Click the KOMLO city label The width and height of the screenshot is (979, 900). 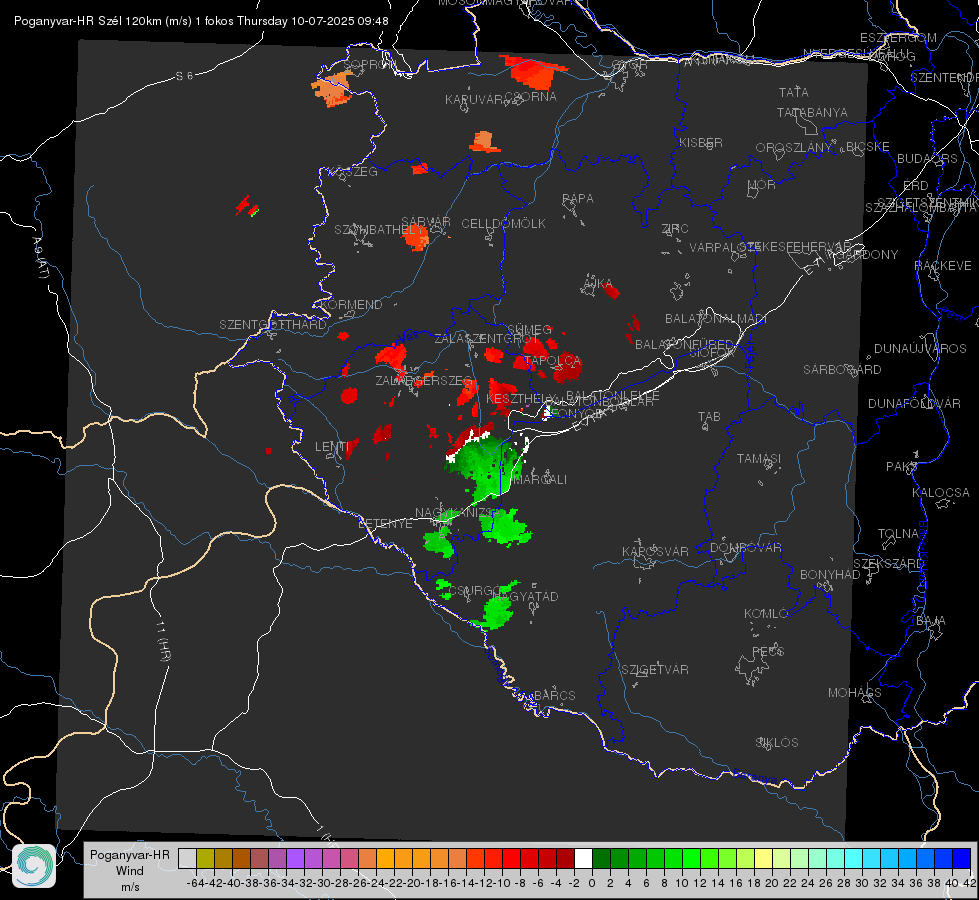coord(766,614)
